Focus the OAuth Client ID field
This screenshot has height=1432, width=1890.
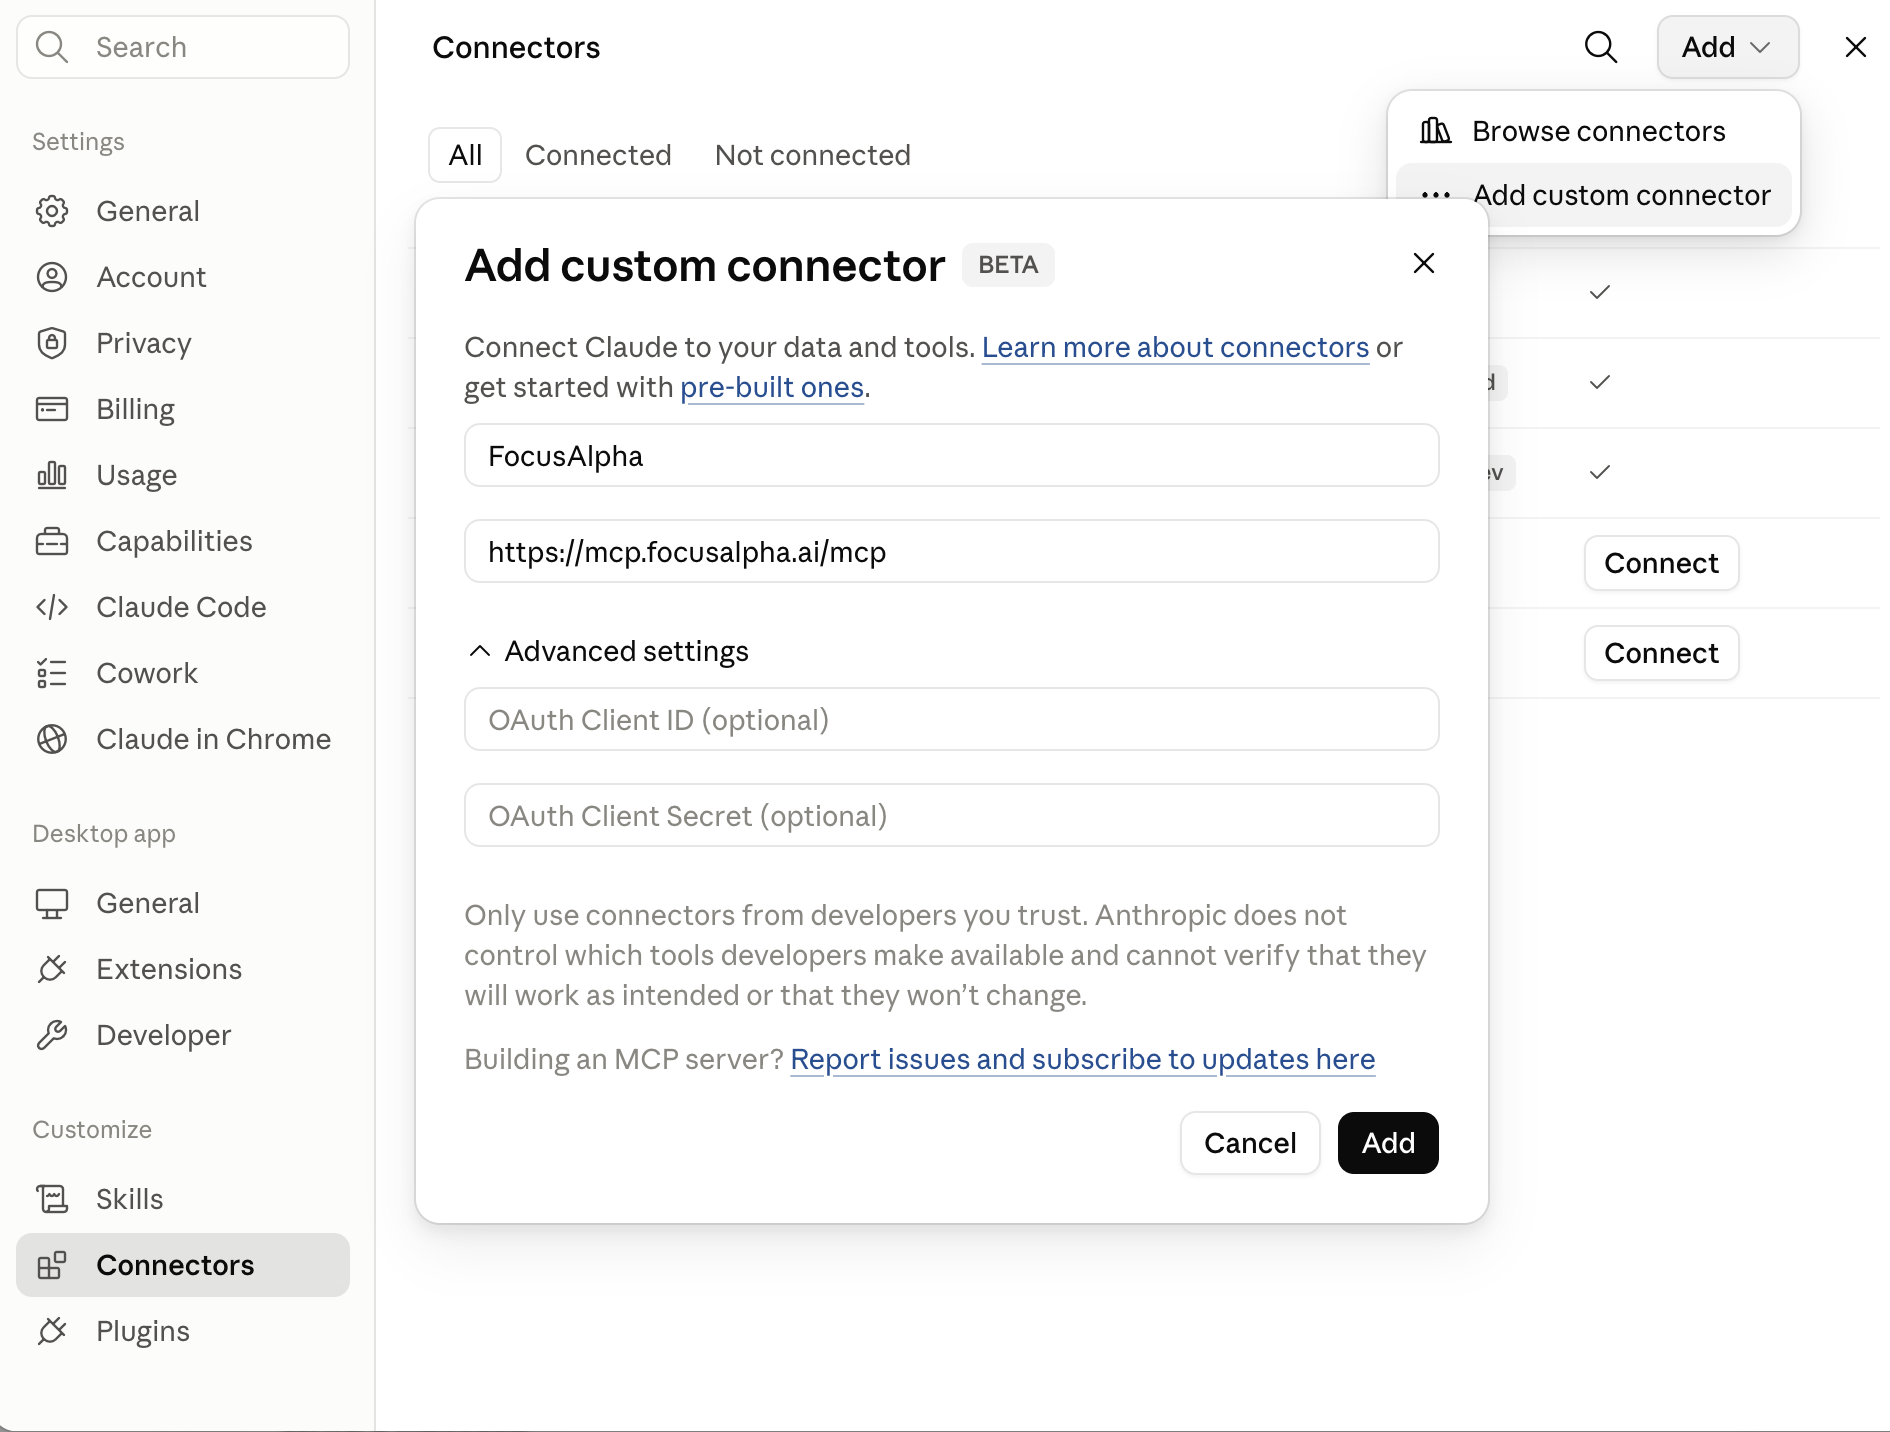click(x=952, y=719)
